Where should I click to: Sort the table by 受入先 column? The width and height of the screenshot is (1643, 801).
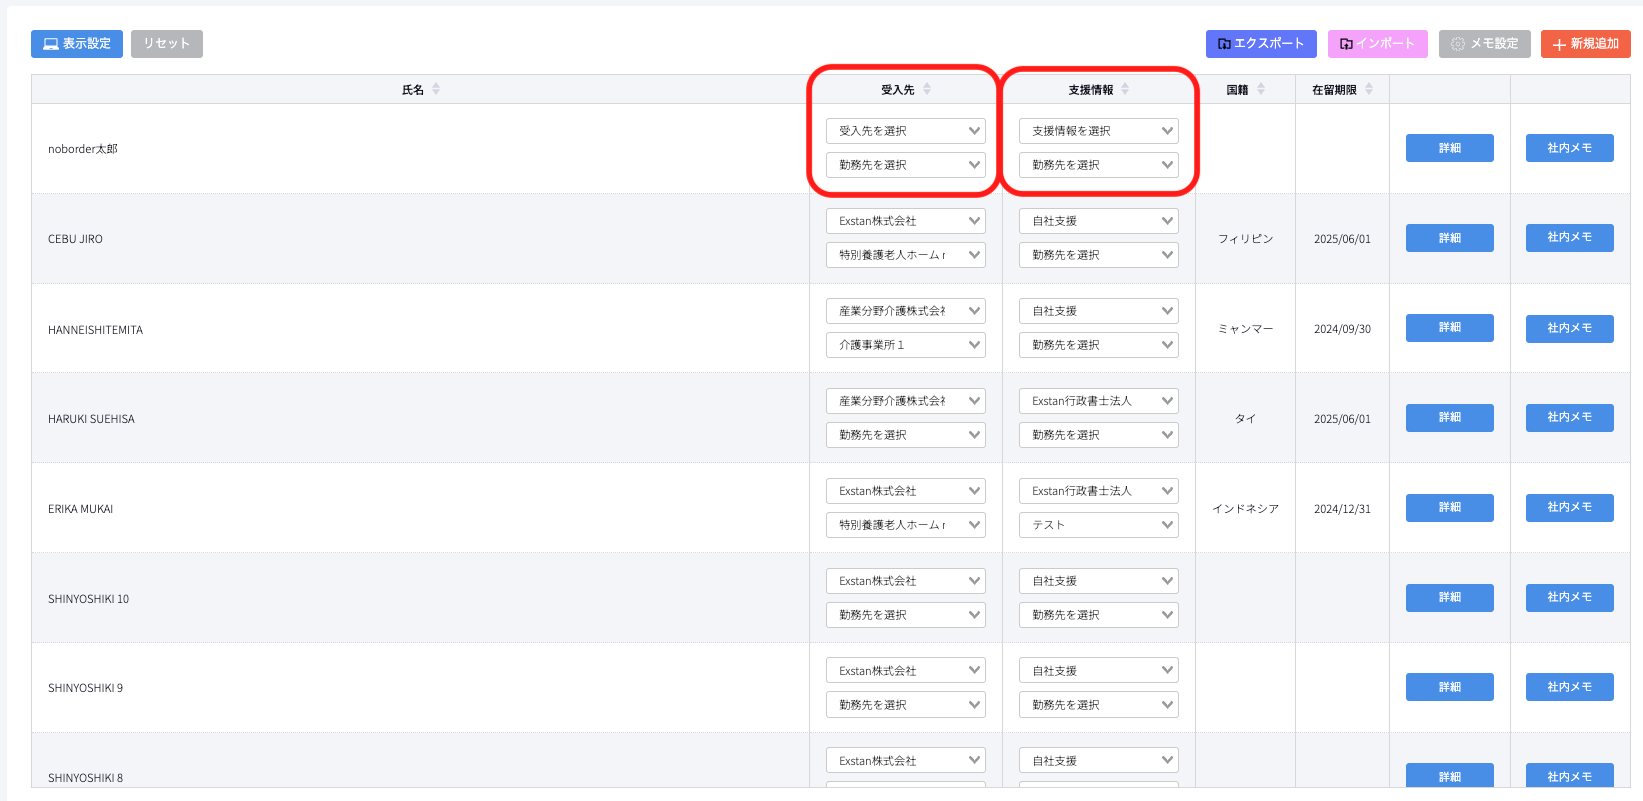[927, 89]
